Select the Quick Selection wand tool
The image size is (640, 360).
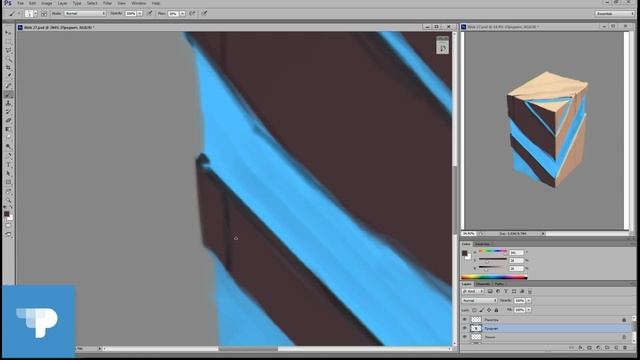click(8, 59)
